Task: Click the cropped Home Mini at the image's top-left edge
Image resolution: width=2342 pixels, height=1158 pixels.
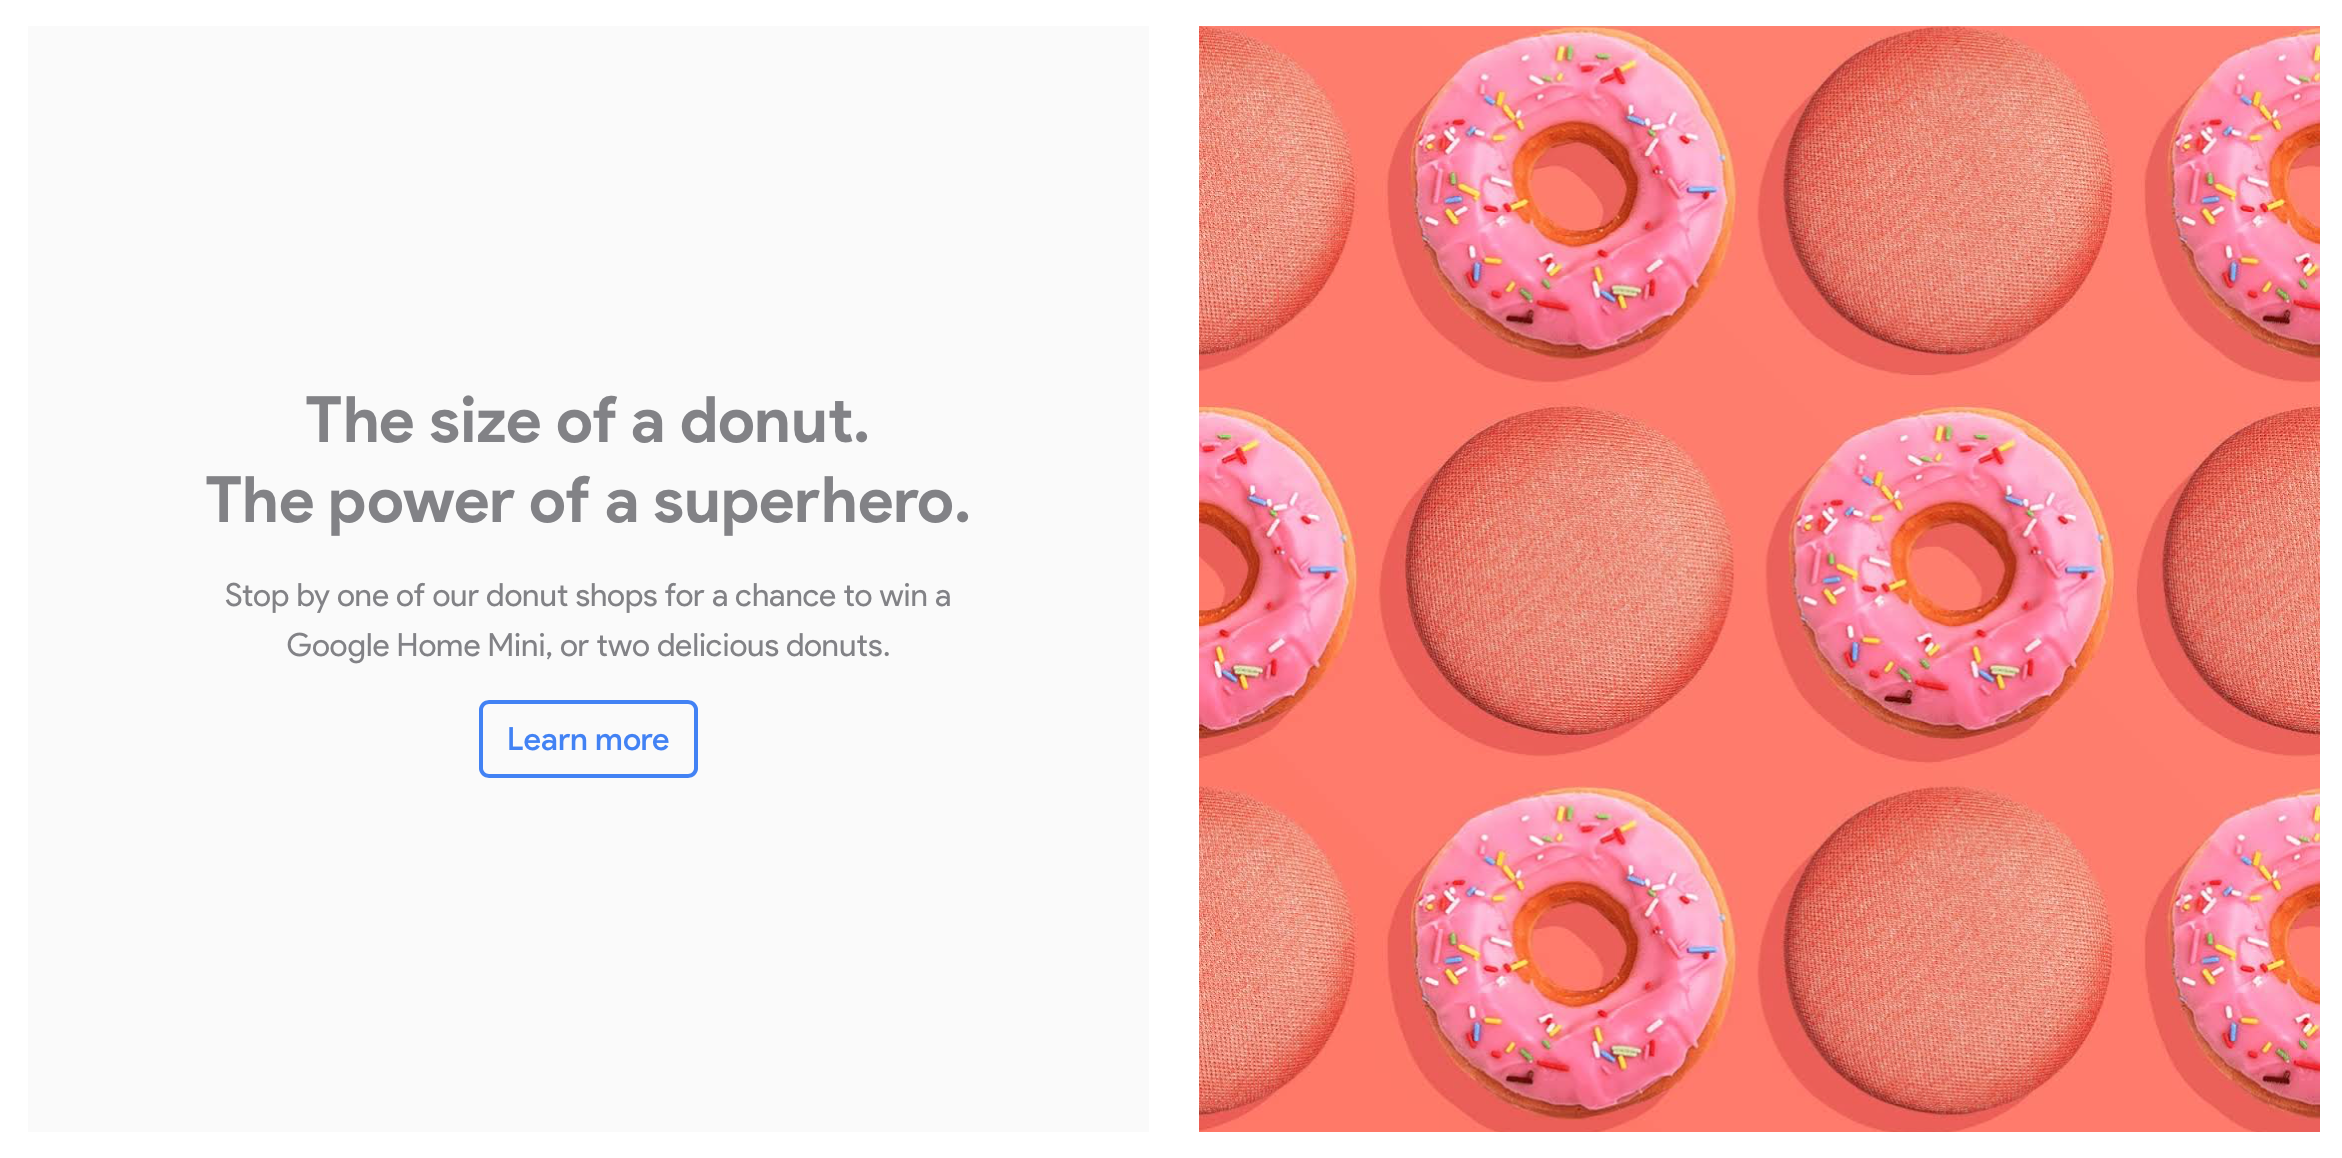Action: 1277,191
